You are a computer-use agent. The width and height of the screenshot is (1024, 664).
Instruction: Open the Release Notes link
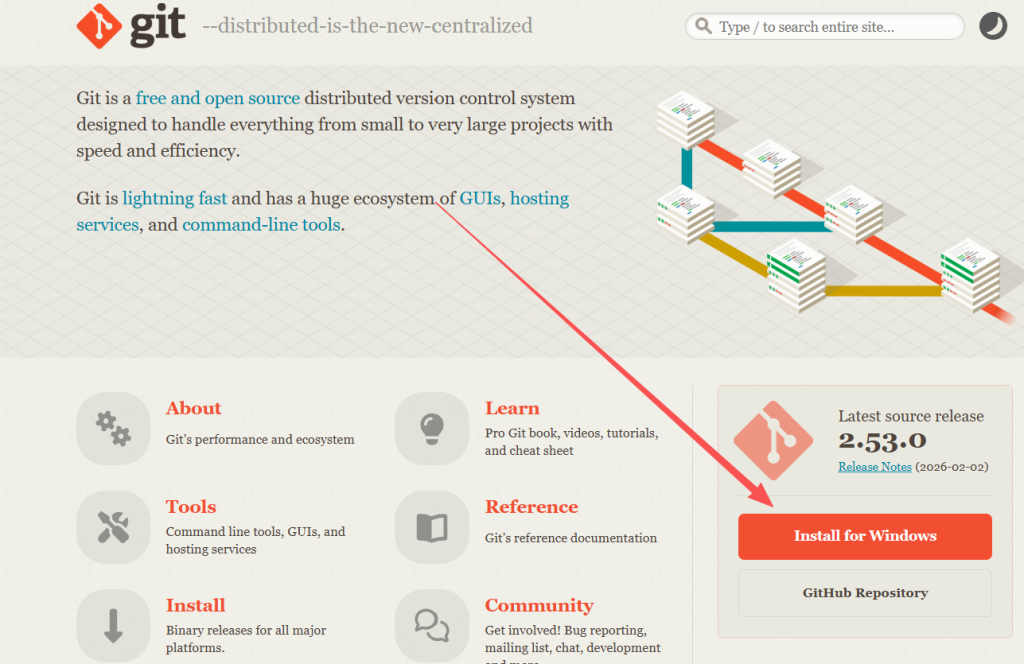pos(874,467)
